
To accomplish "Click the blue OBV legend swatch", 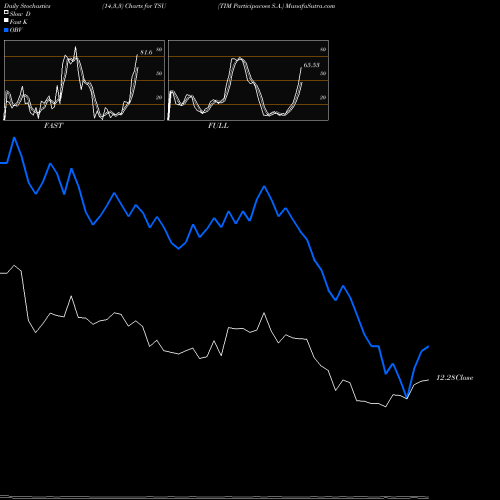I will [6, 30].
